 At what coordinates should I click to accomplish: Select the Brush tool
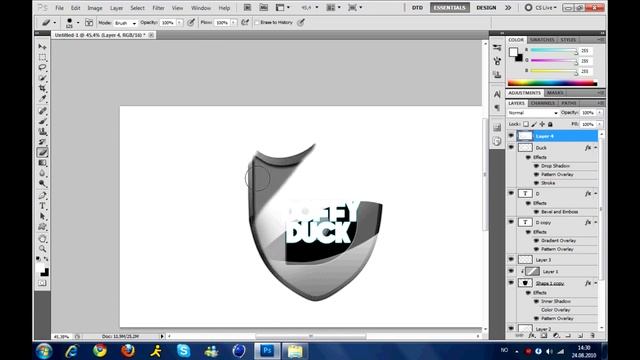[42, 121]
